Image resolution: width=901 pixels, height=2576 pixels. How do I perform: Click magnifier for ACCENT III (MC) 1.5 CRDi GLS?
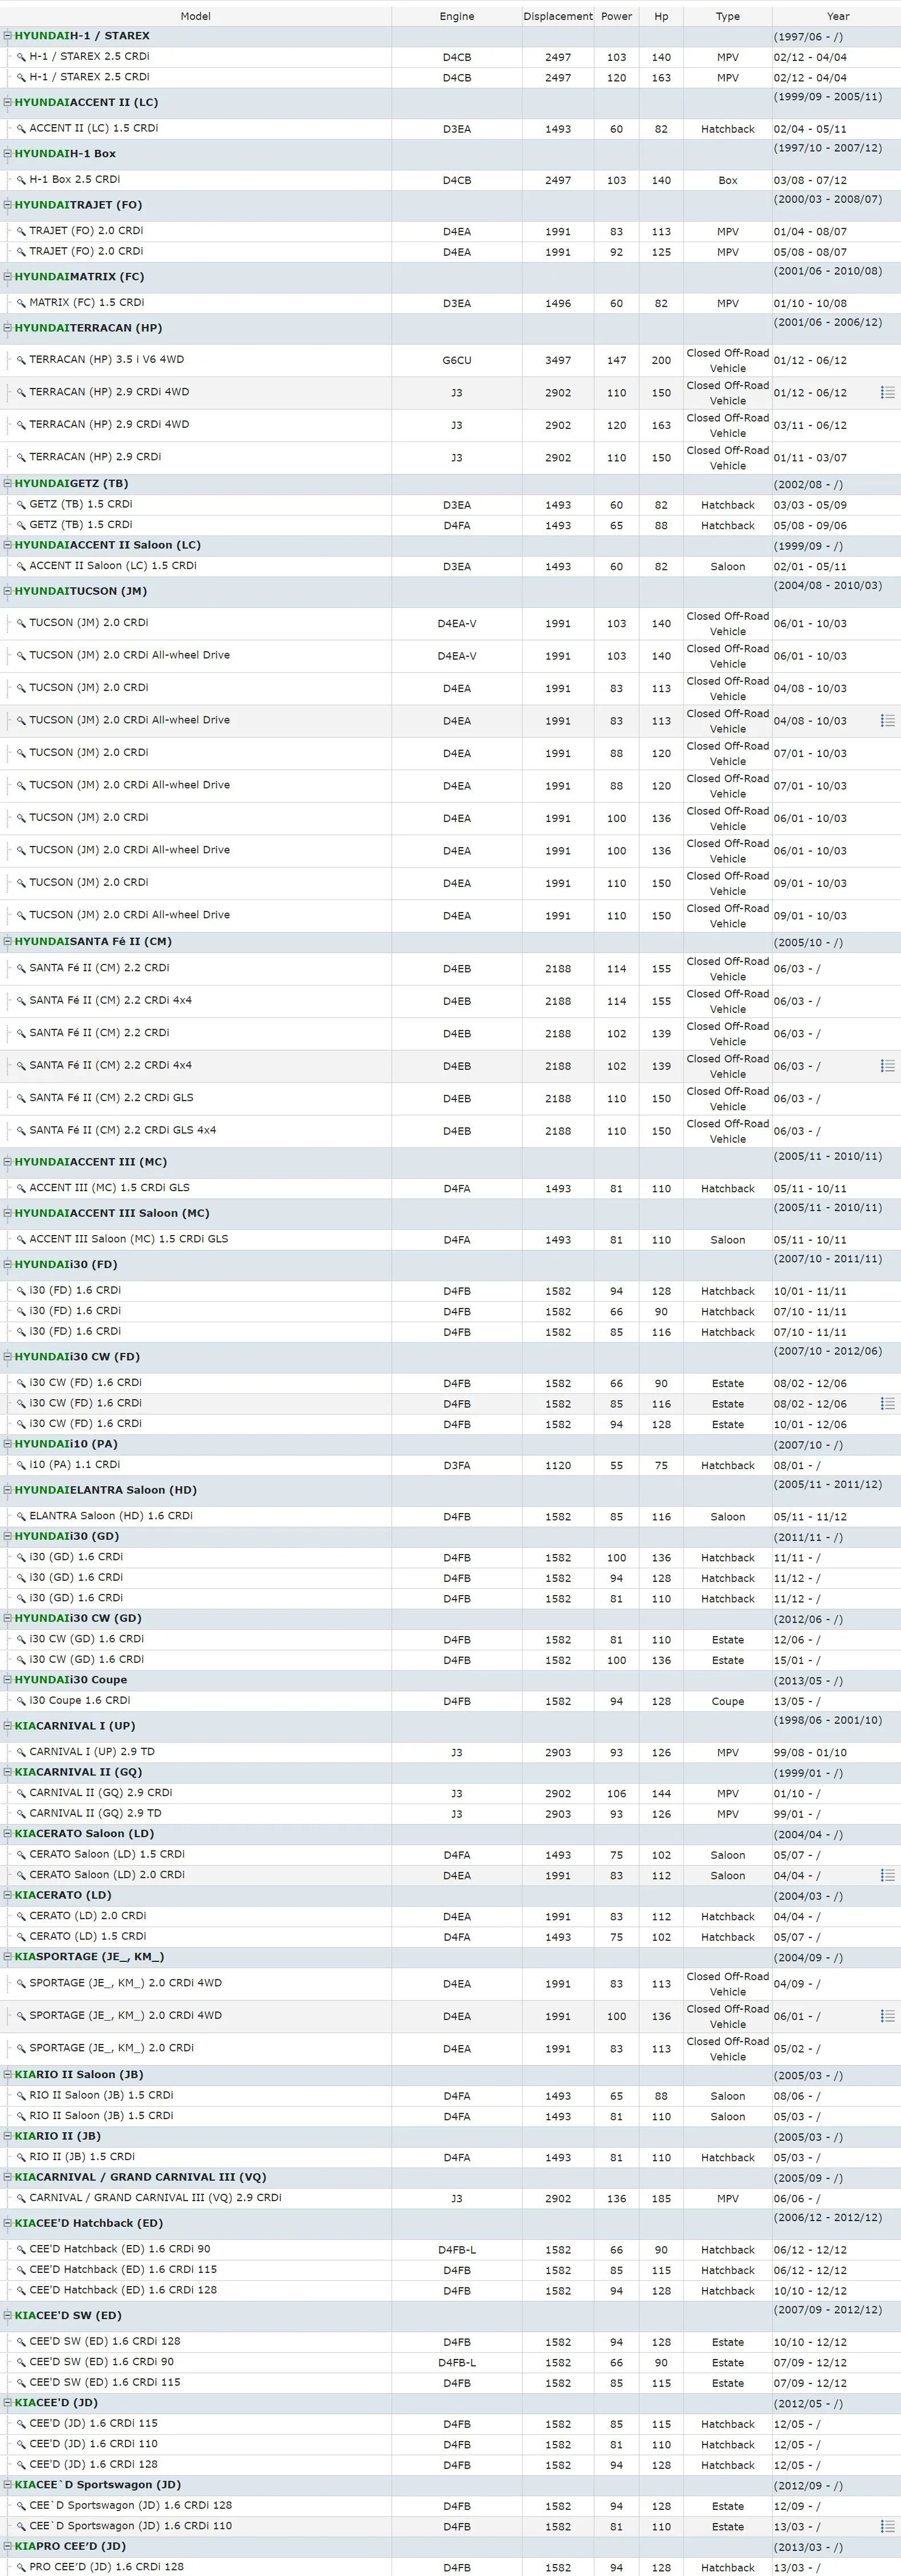[x=21, y=1188]
